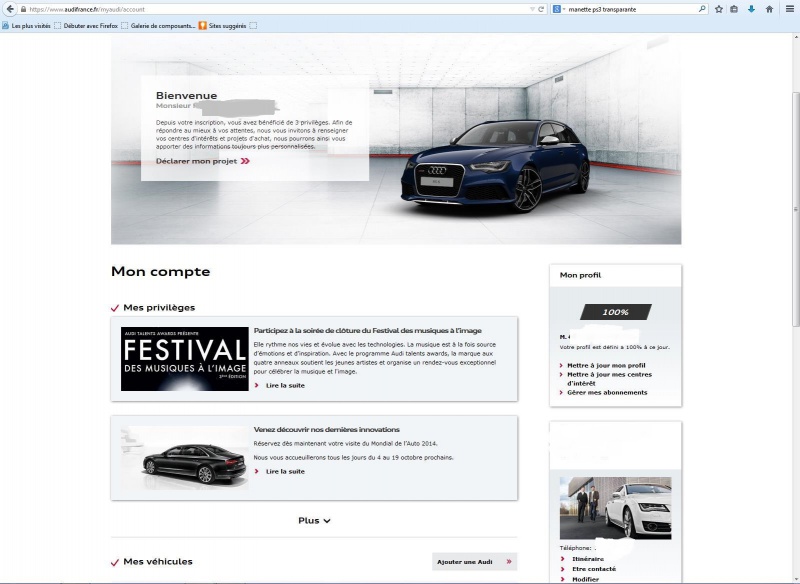Click the last unnamed bookmark icon in the bar
The height and width of the screenshot is (584, 800).
253,26
